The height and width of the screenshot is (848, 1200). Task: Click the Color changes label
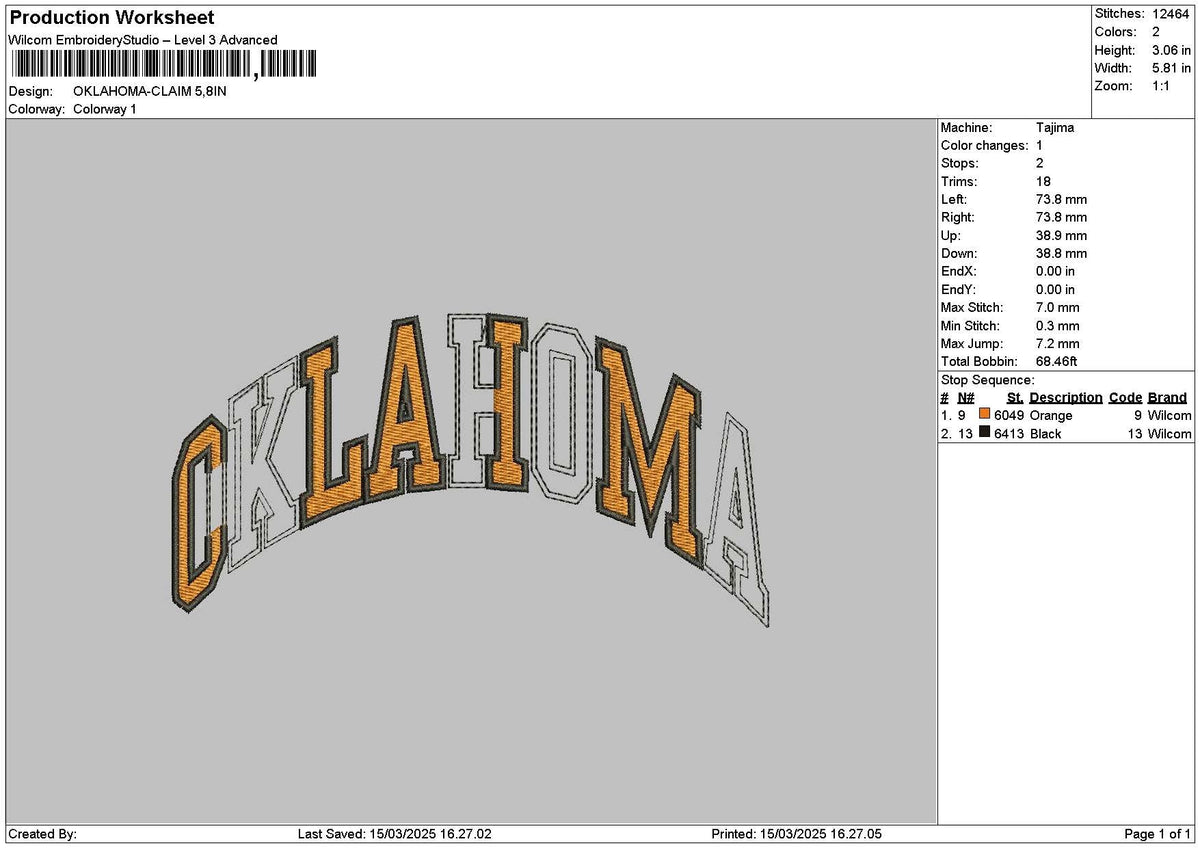point(984,146)
